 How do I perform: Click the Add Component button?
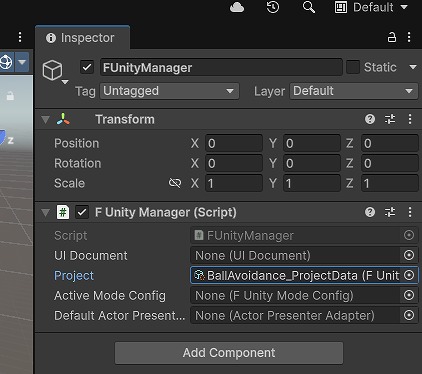point(229,353)
